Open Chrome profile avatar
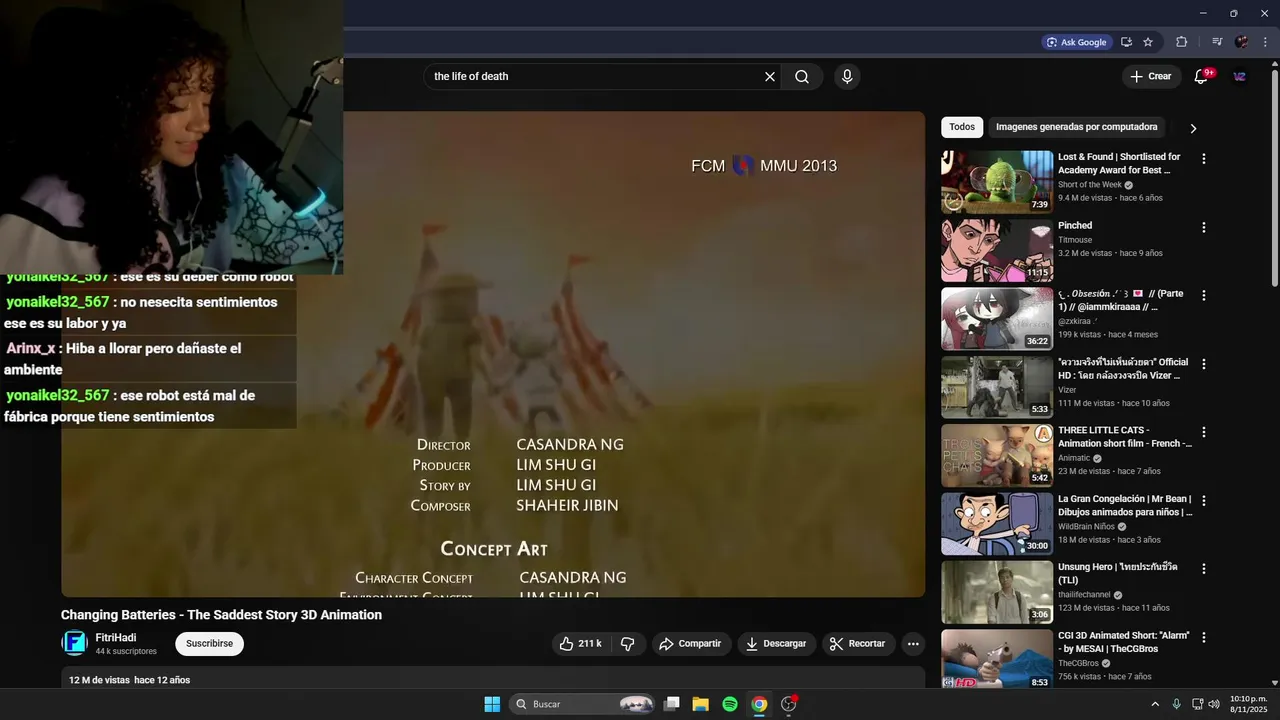The width and height of the screenshot is (1280, 720). point(1241,42)
